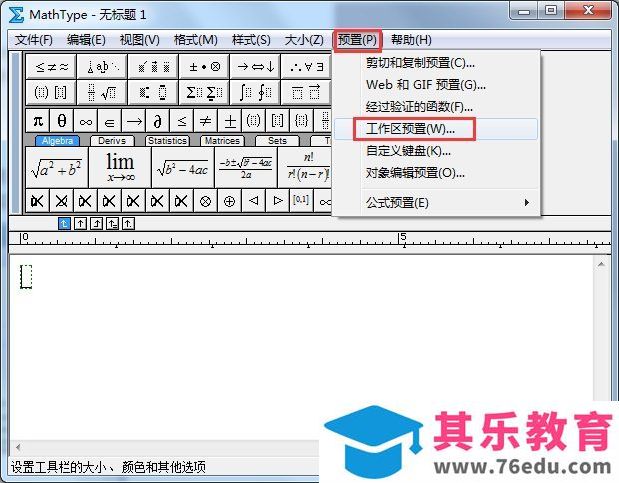Open the relational symbols palette (≤≠≈)
The width and height of the screenshot is (619, 483).
51,67
